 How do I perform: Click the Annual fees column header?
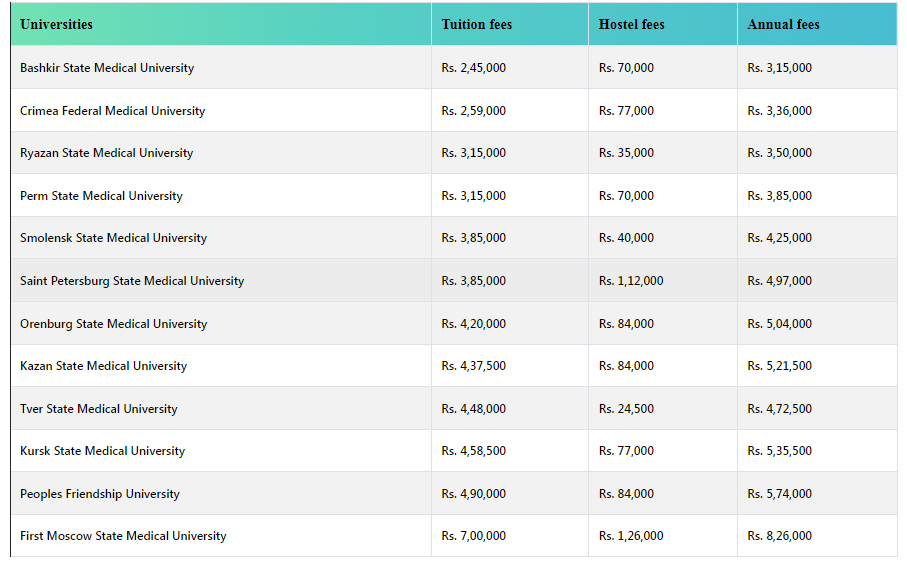783,24
